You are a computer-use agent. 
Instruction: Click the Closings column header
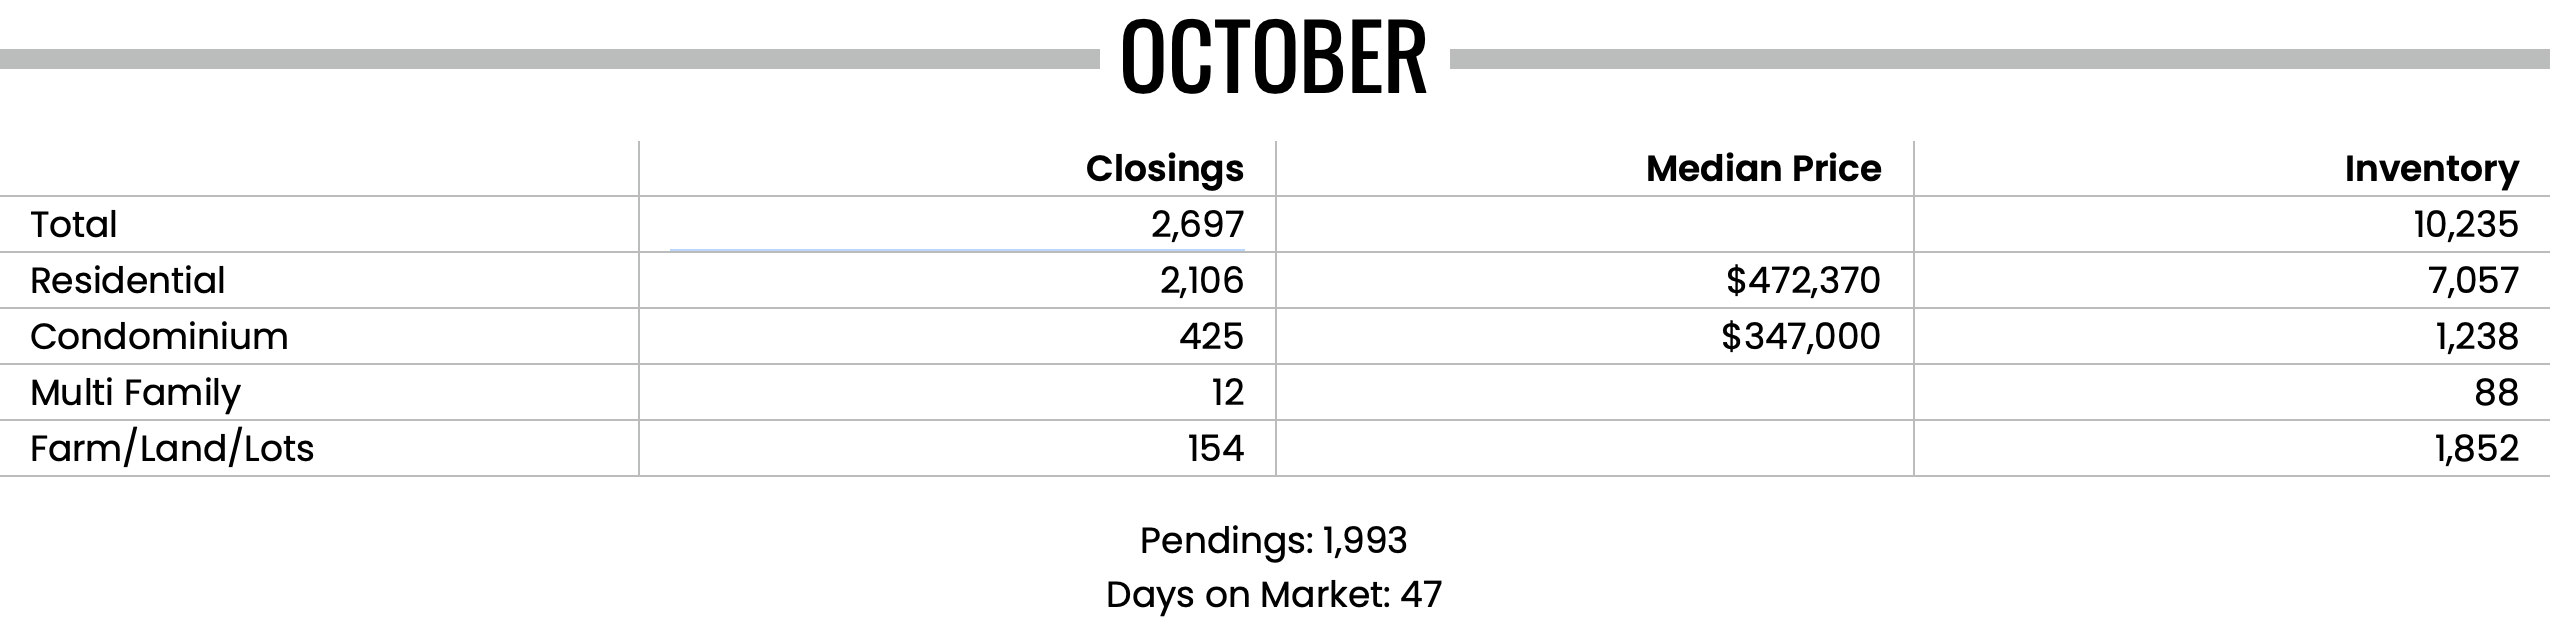coord(1165,168)
